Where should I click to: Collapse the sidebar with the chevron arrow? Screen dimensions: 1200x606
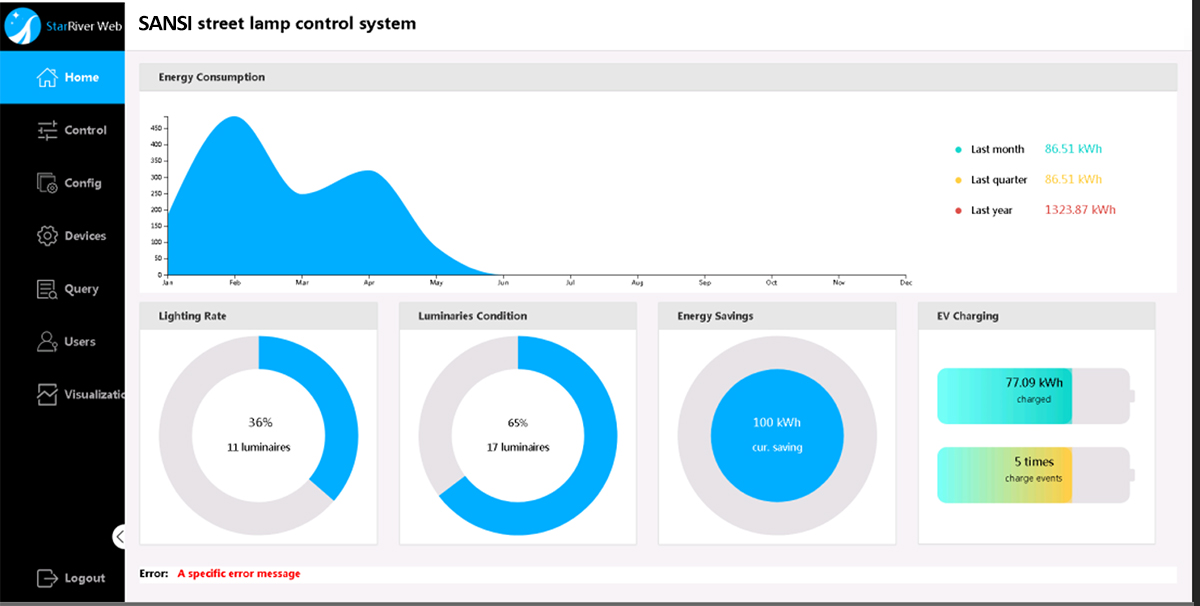119,537
